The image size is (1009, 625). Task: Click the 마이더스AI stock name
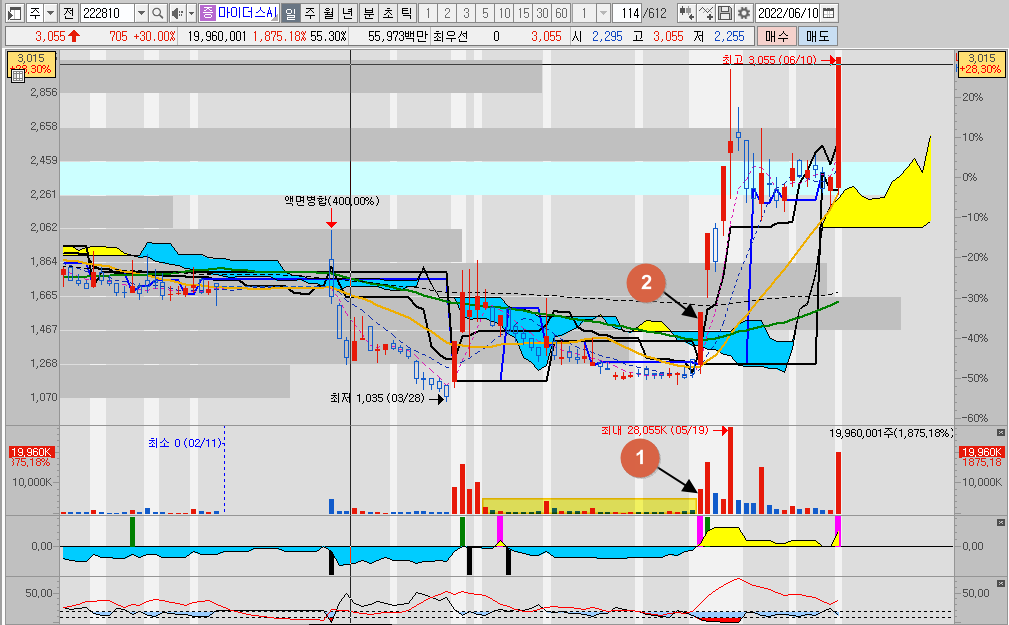pos(248,12)
